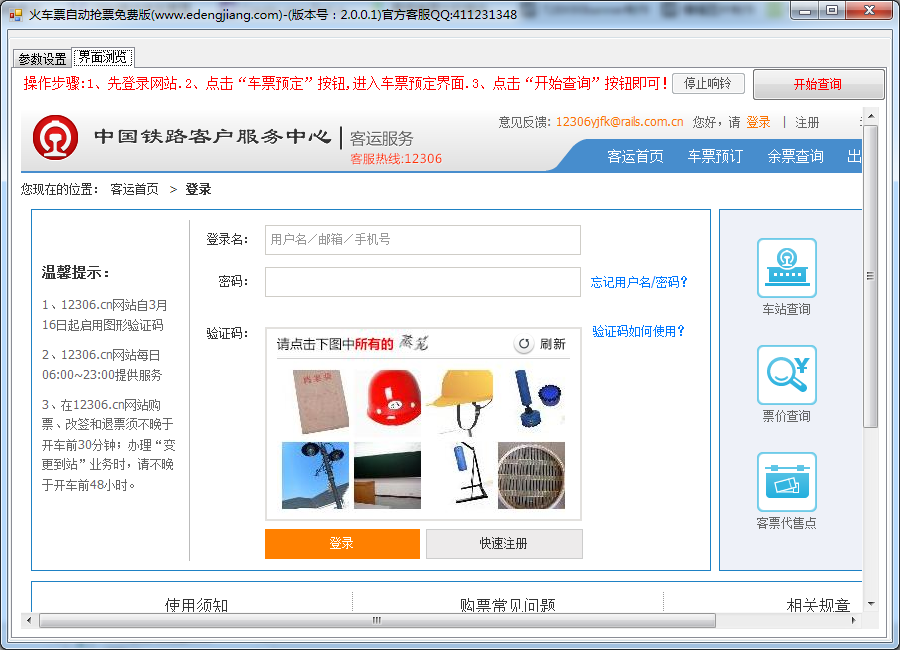Open the 车票预订 navigation menu
Viewport: 900px width, 650px height.
pos(714,157)
